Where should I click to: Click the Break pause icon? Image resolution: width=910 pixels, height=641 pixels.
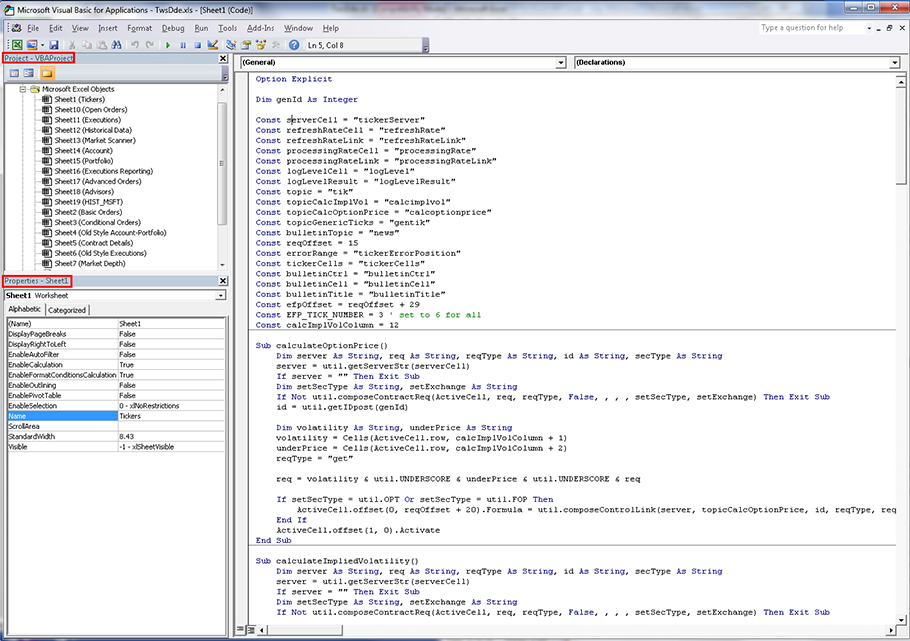click(x=183, y=45)
